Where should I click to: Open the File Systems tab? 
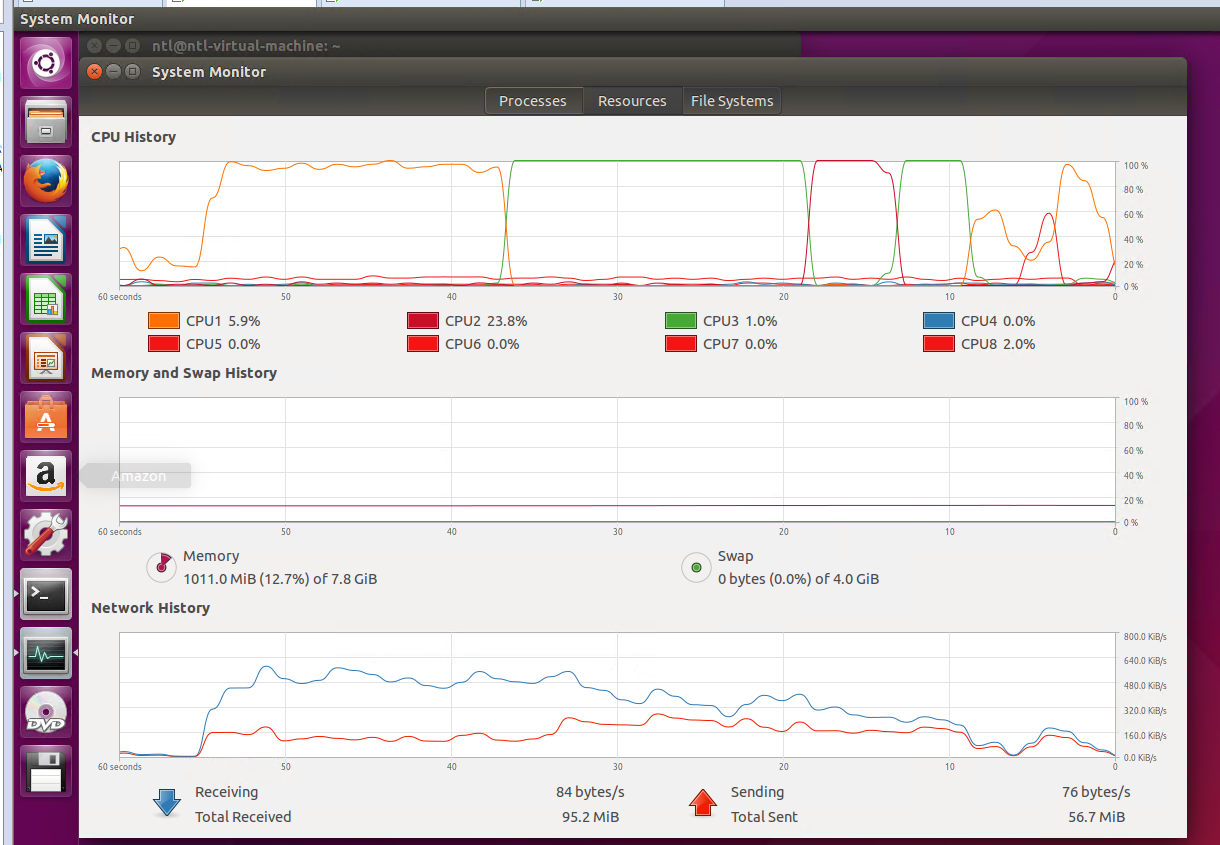pyautogui.click(x=732, y=101)
